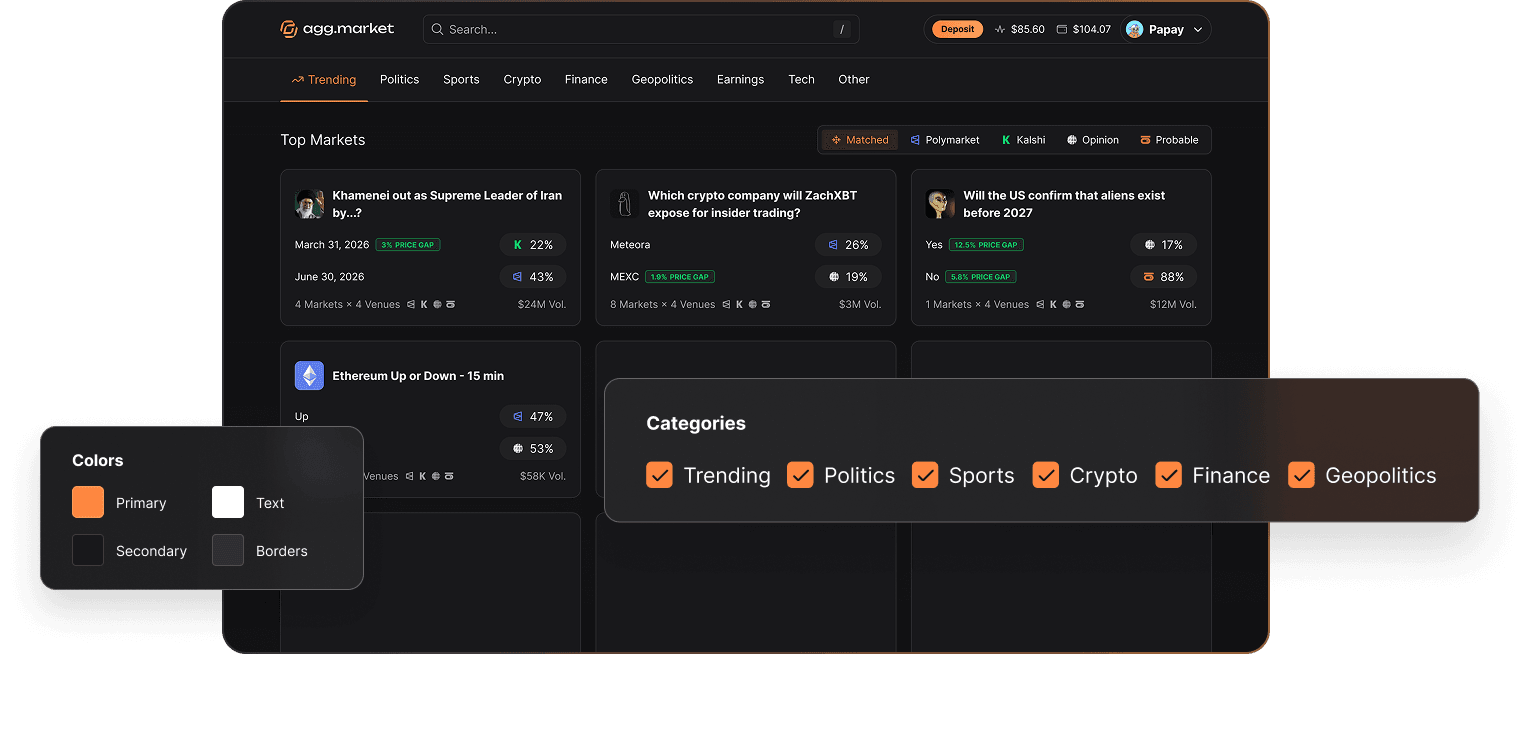
Task: Open the Ethereum Up or Down market title
Action: click(x=418, y=376)
